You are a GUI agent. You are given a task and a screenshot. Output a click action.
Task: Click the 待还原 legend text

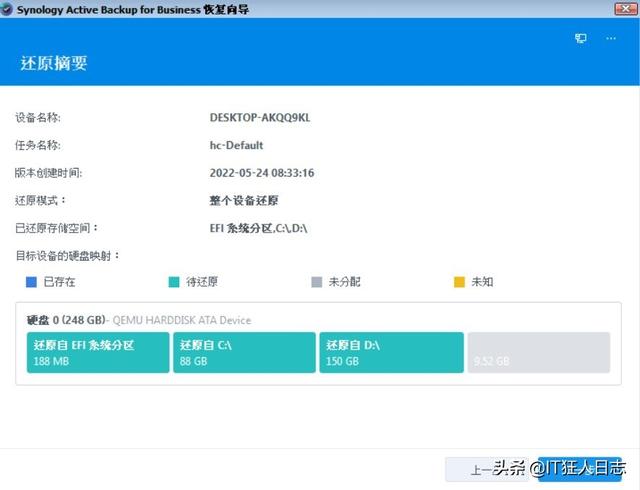[x=202, y=282]
